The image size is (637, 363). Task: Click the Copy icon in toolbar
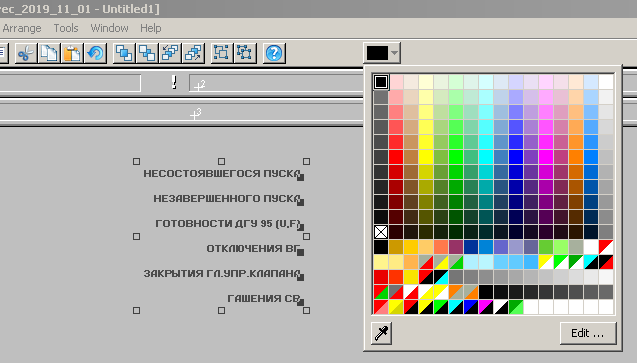click(49, 53)
